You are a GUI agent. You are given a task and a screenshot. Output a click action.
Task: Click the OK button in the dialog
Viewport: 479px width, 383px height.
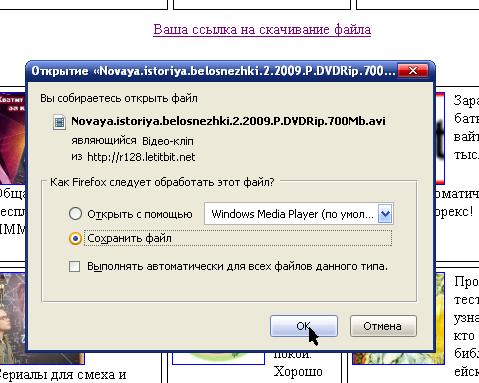click(304, 326)
